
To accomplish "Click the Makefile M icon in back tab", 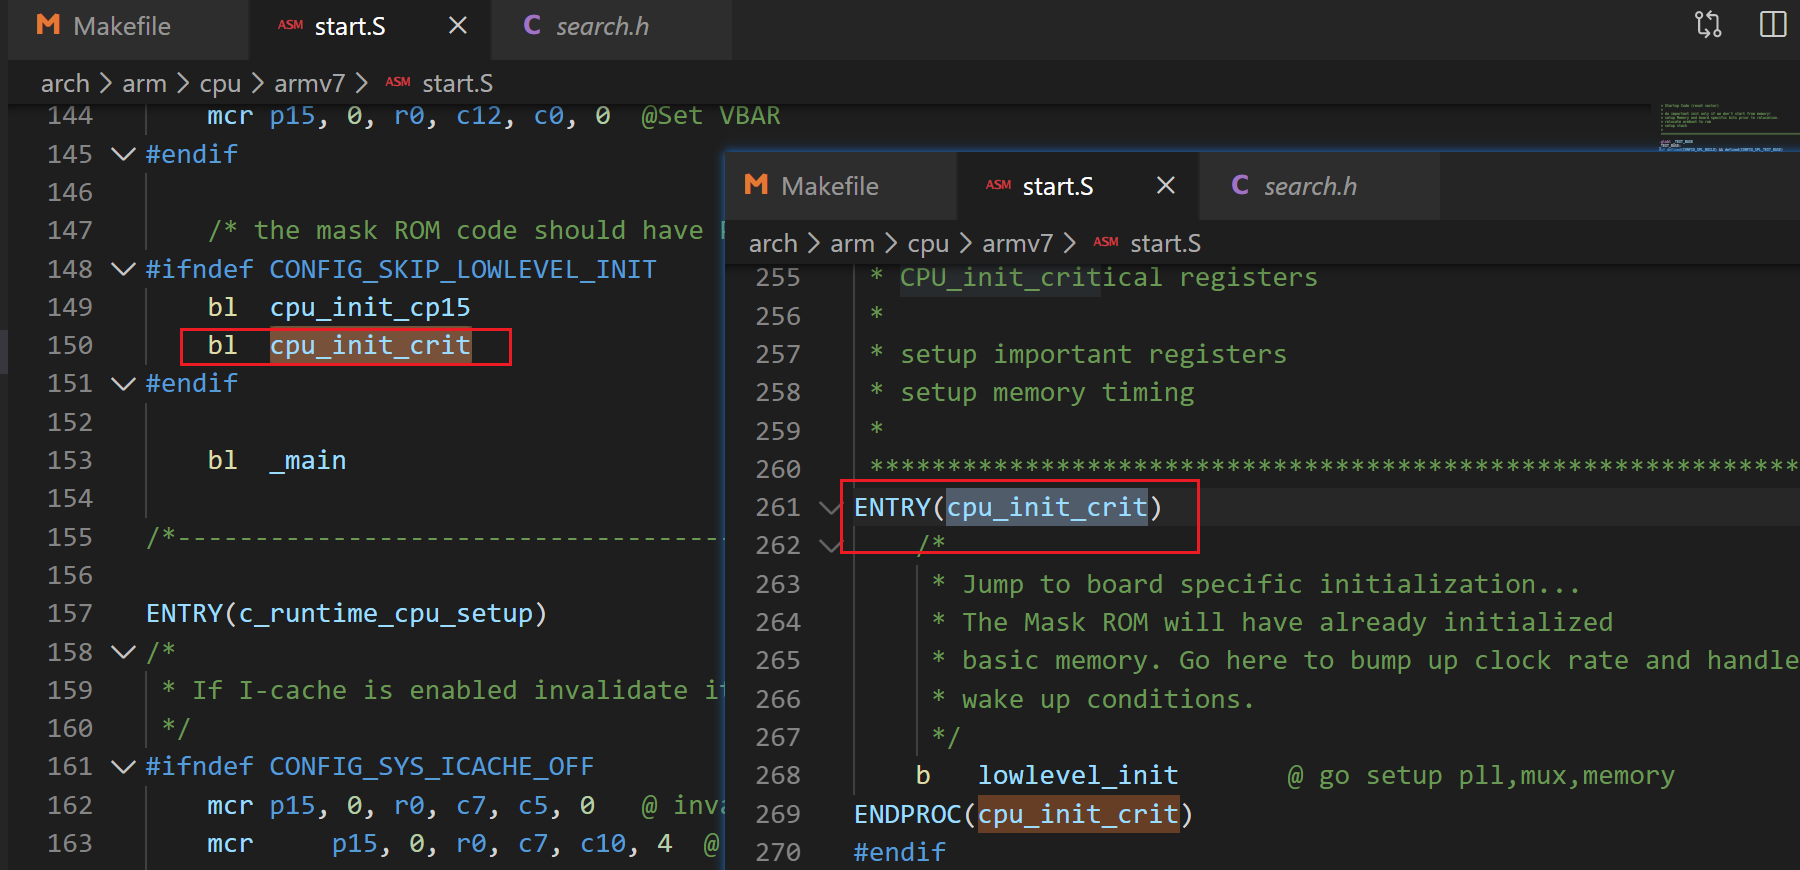I will 48,25.
